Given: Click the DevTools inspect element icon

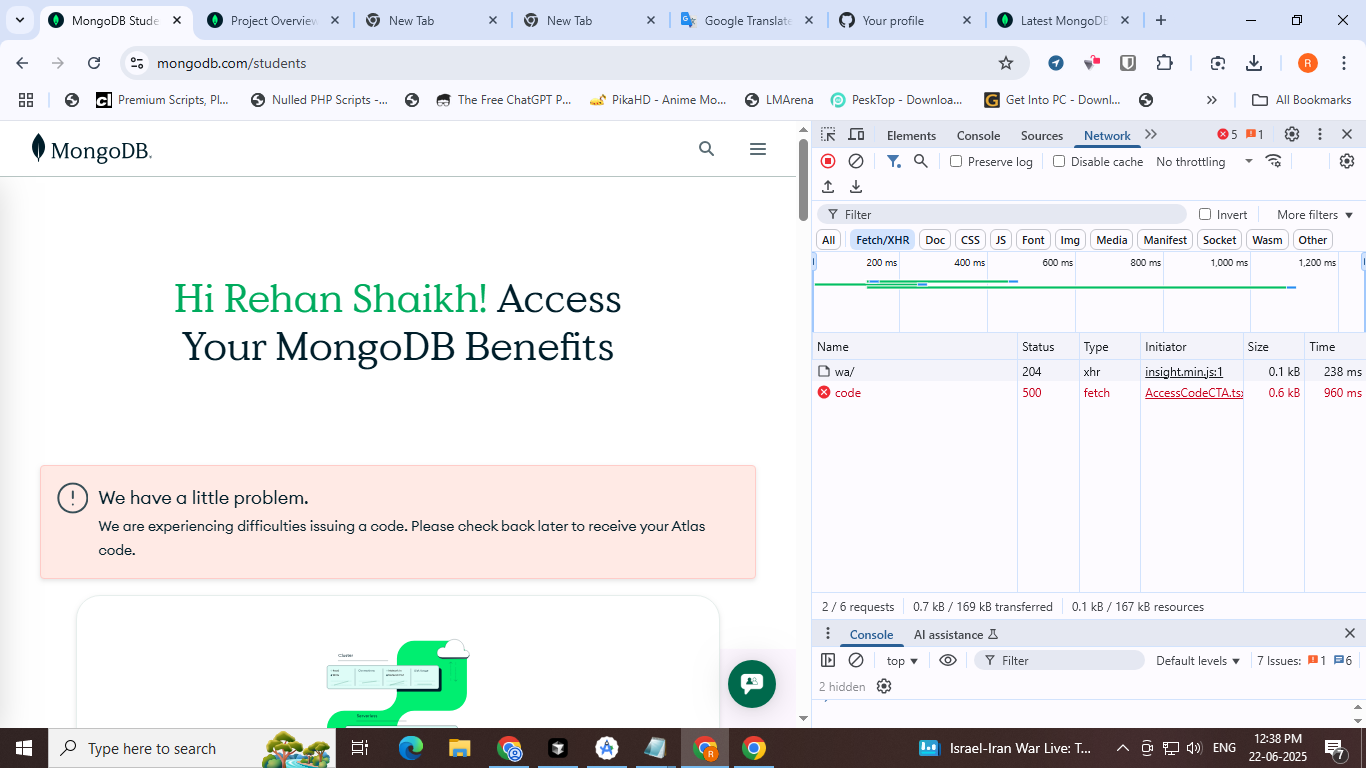Looking at the screenshot, I should tap(828, 135).
